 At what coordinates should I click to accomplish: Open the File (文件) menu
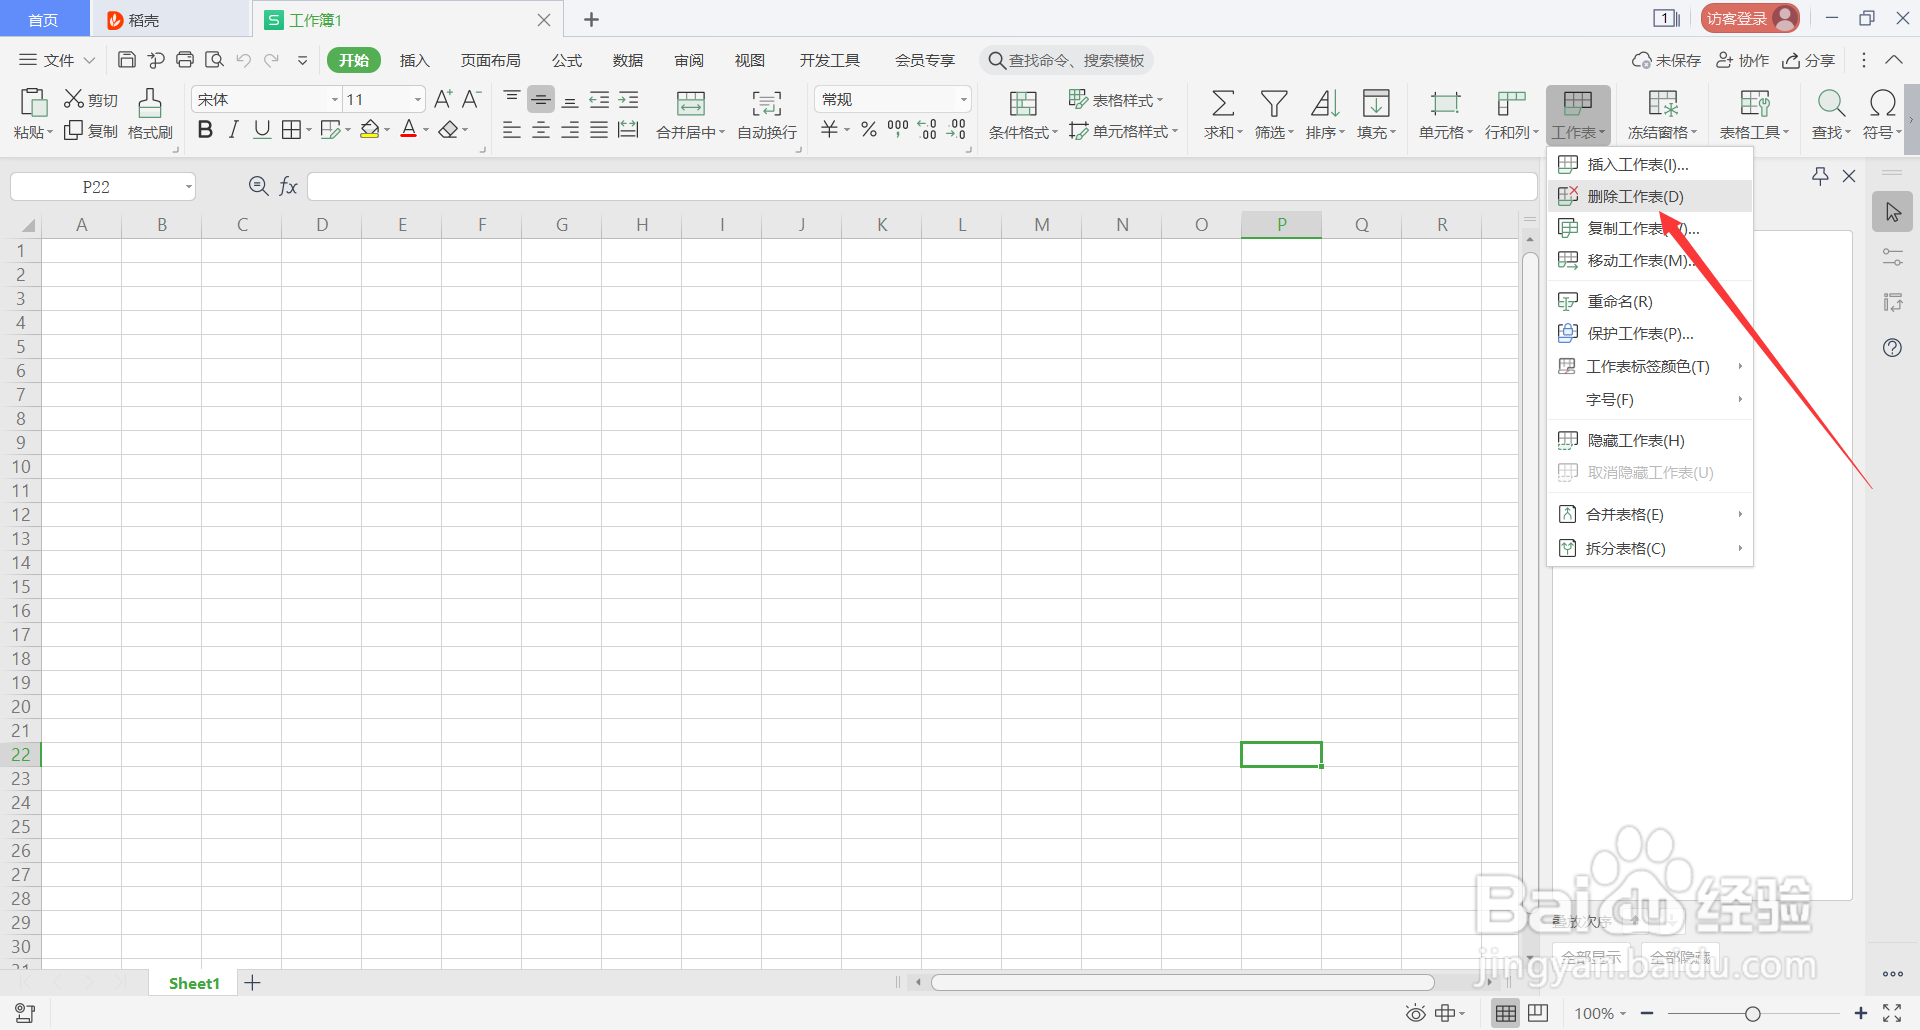(x=57, y=60)
